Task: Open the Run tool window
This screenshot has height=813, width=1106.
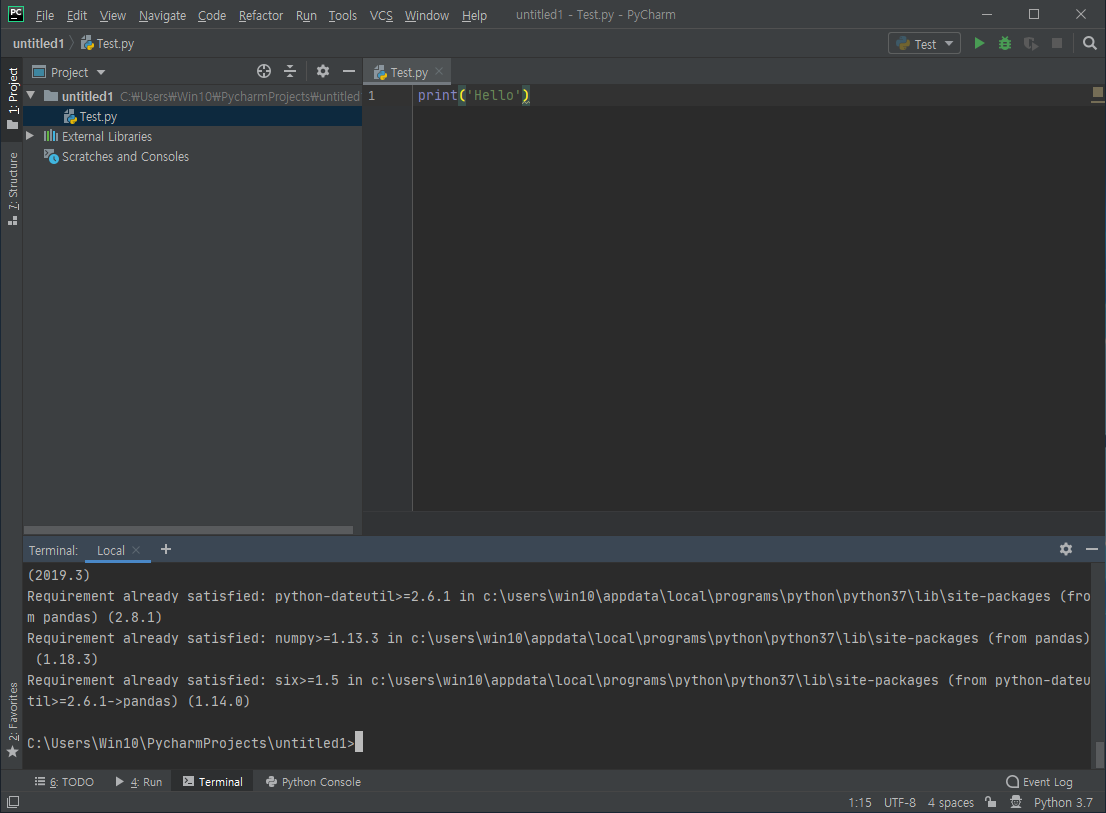Action: point(139,781)
